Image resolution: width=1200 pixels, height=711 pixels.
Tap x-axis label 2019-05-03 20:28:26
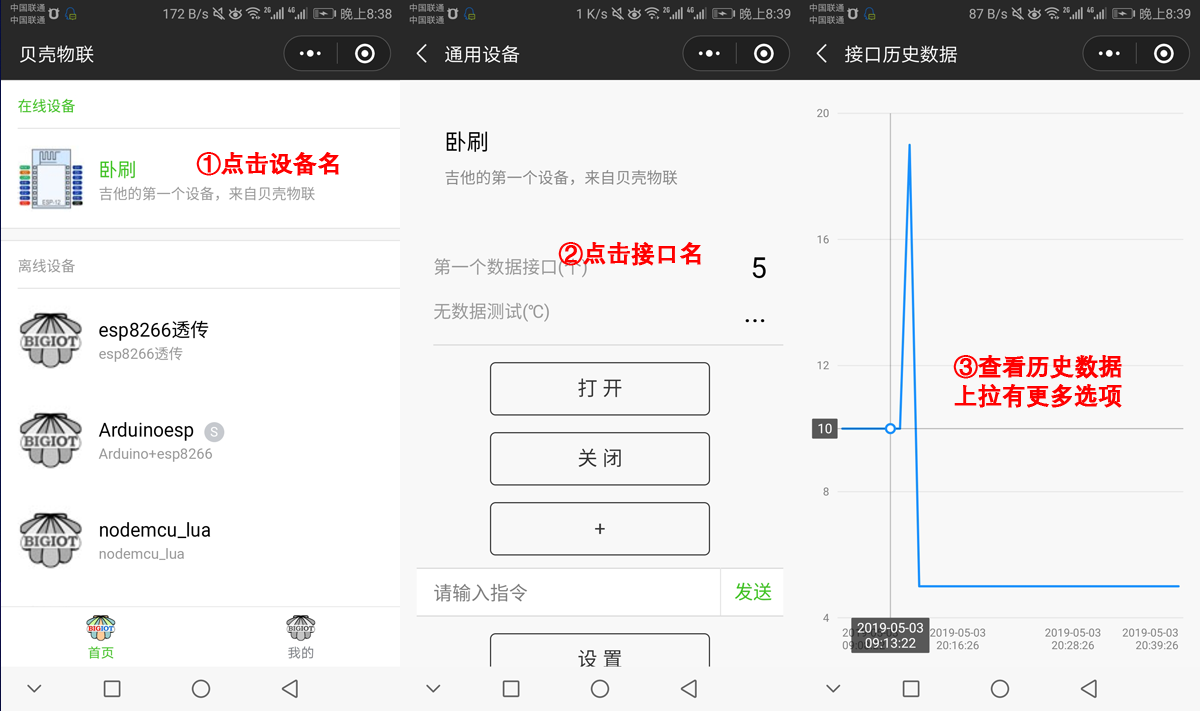[x=1072, y=639]
